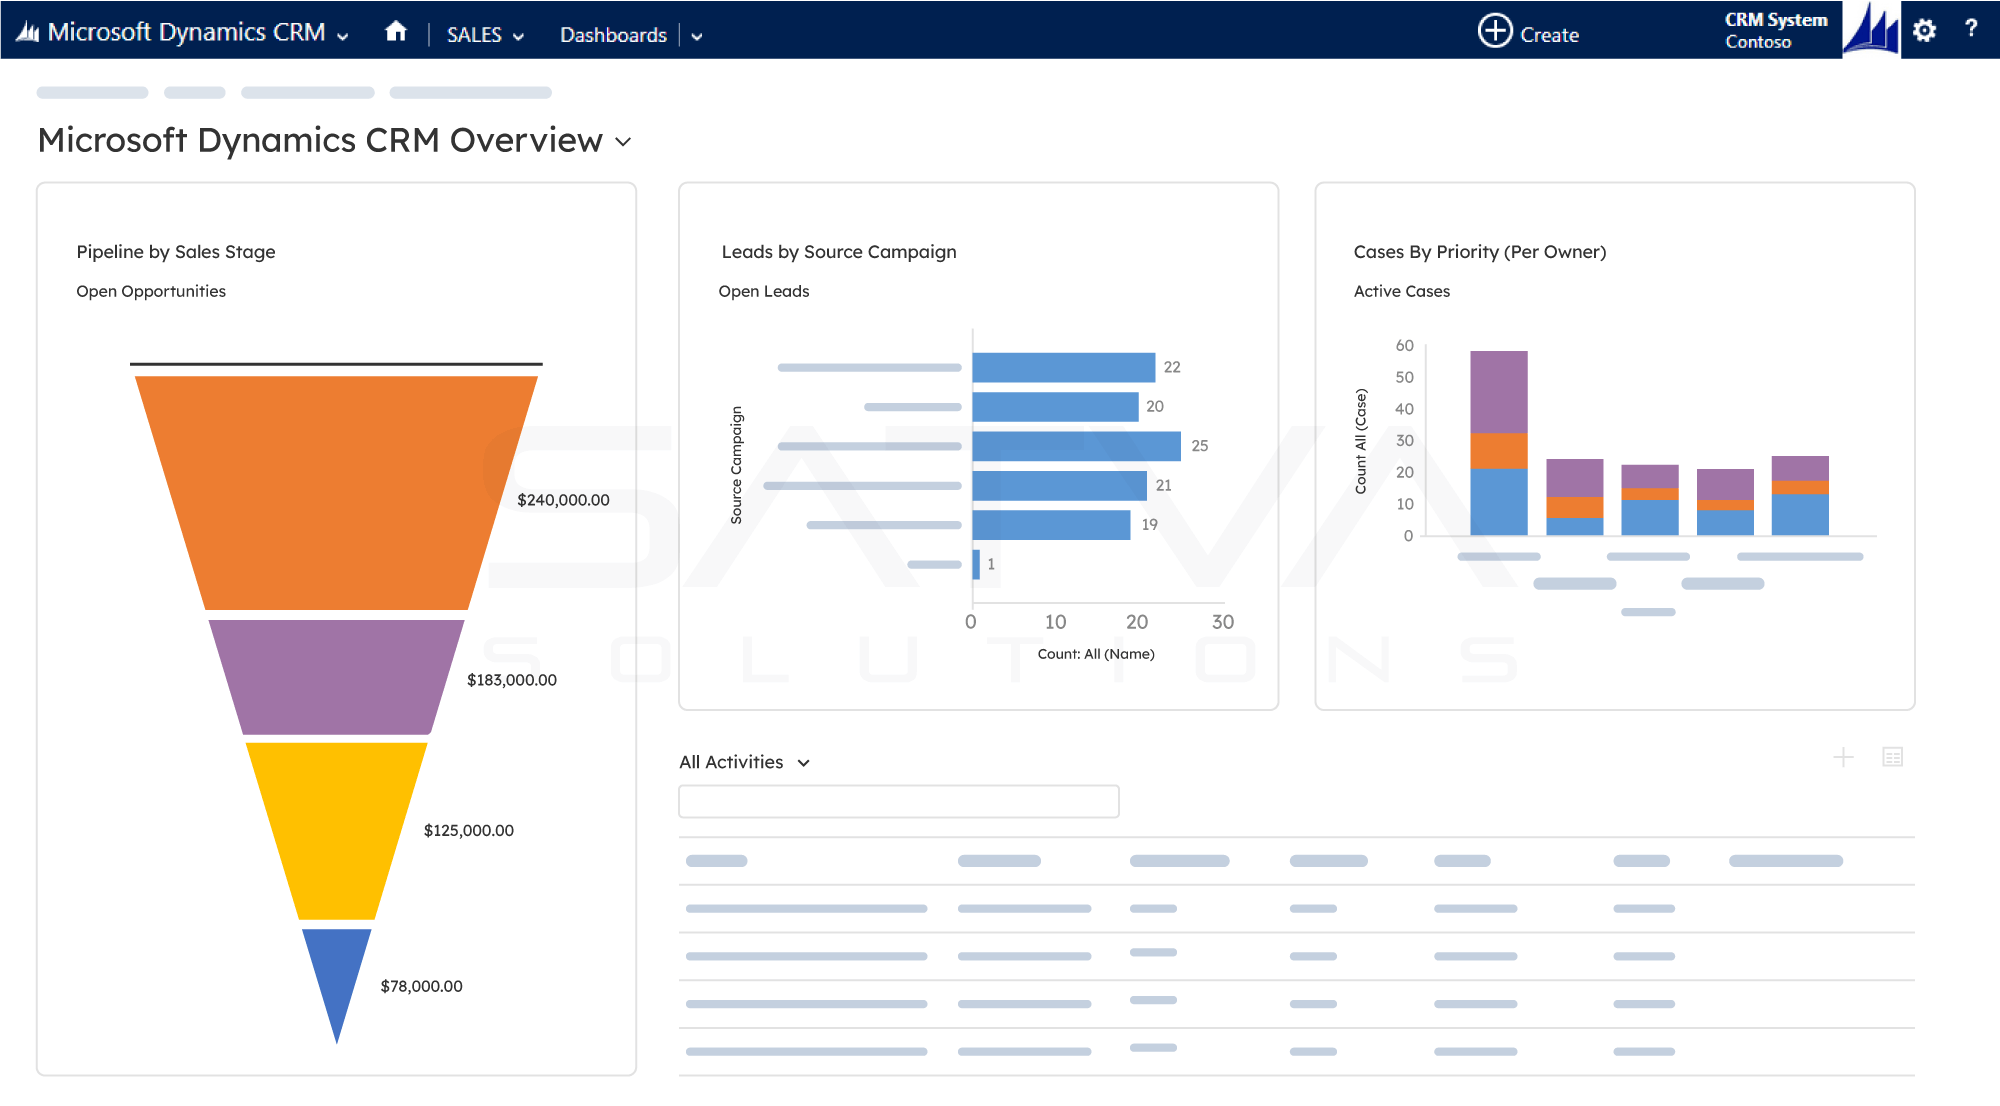Go to the Home icon
The width and height of the screenshot is (2000, 1106).
point(396,31)
